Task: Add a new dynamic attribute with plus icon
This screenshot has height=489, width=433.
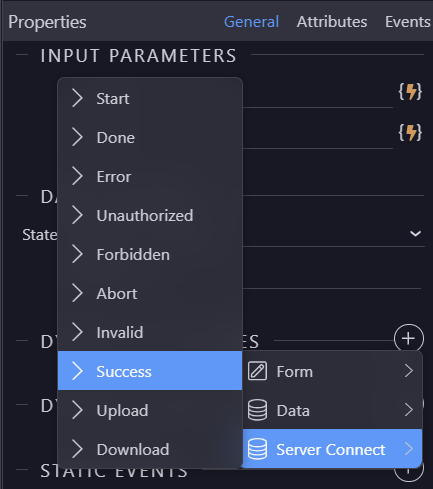Action: (409, 339)
